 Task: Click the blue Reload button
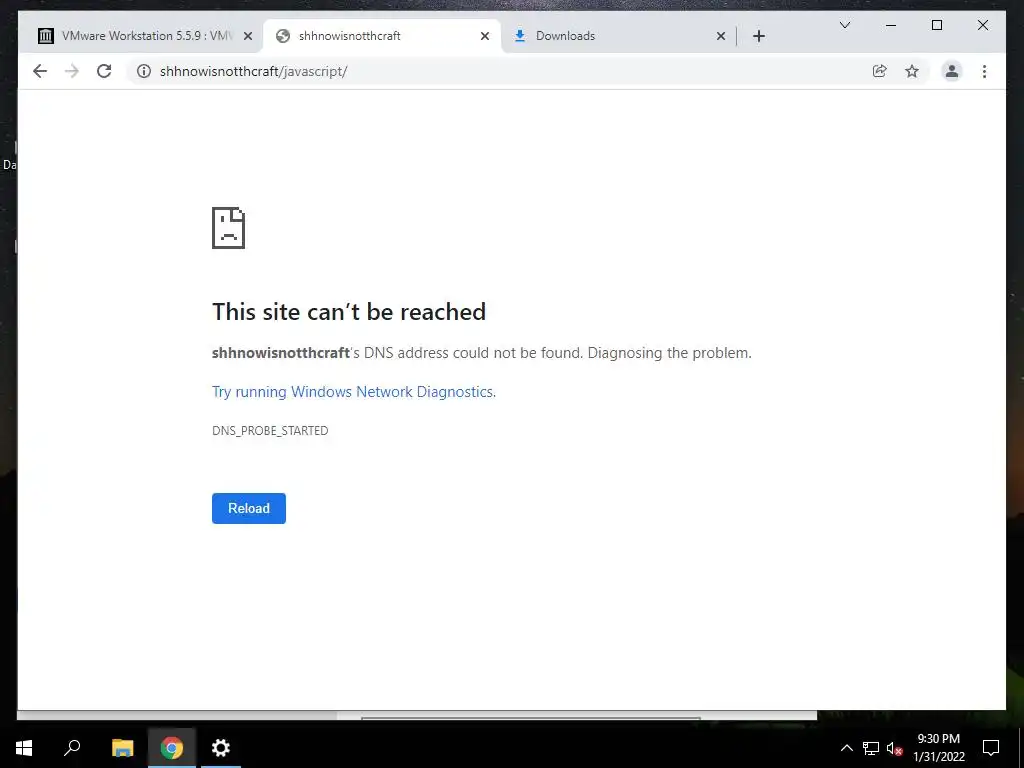point(249,508)
